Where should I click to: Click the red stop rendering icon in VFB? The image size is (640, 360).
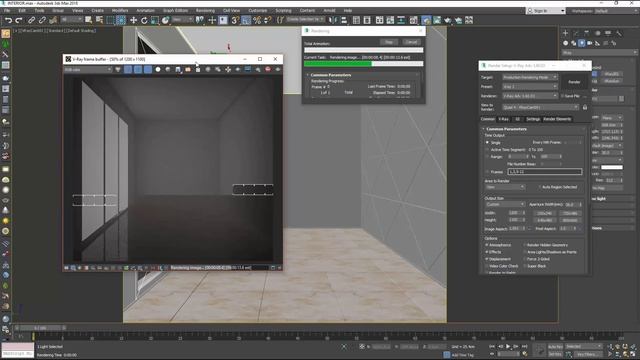(268, 70)
